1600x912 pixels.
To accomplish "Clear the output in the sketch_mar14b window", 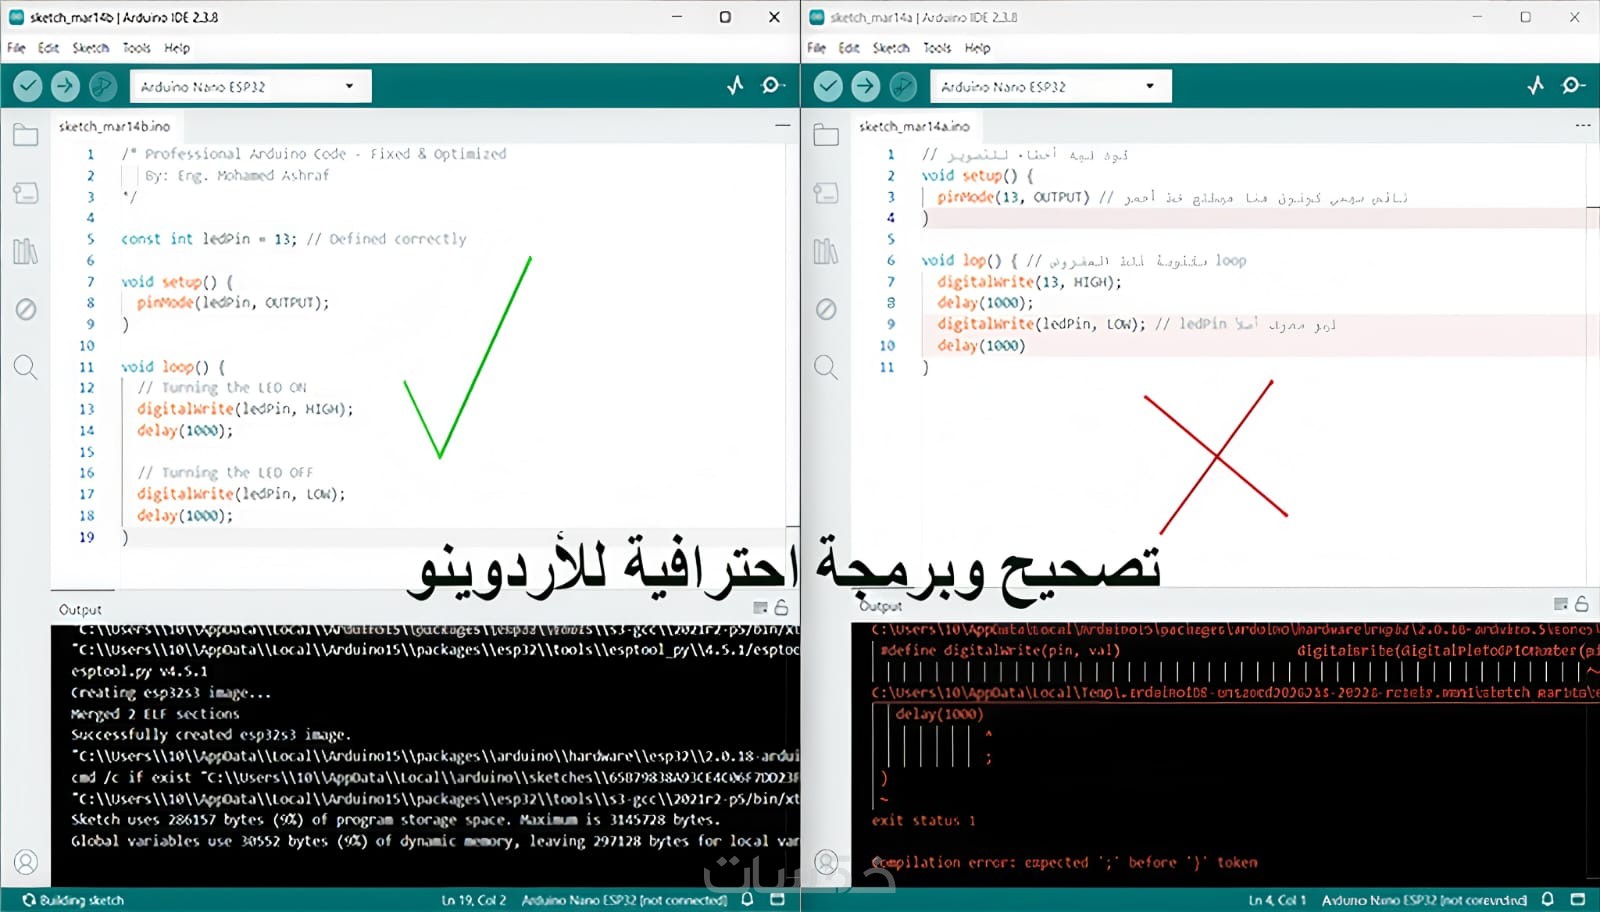I will click(760, 607).
